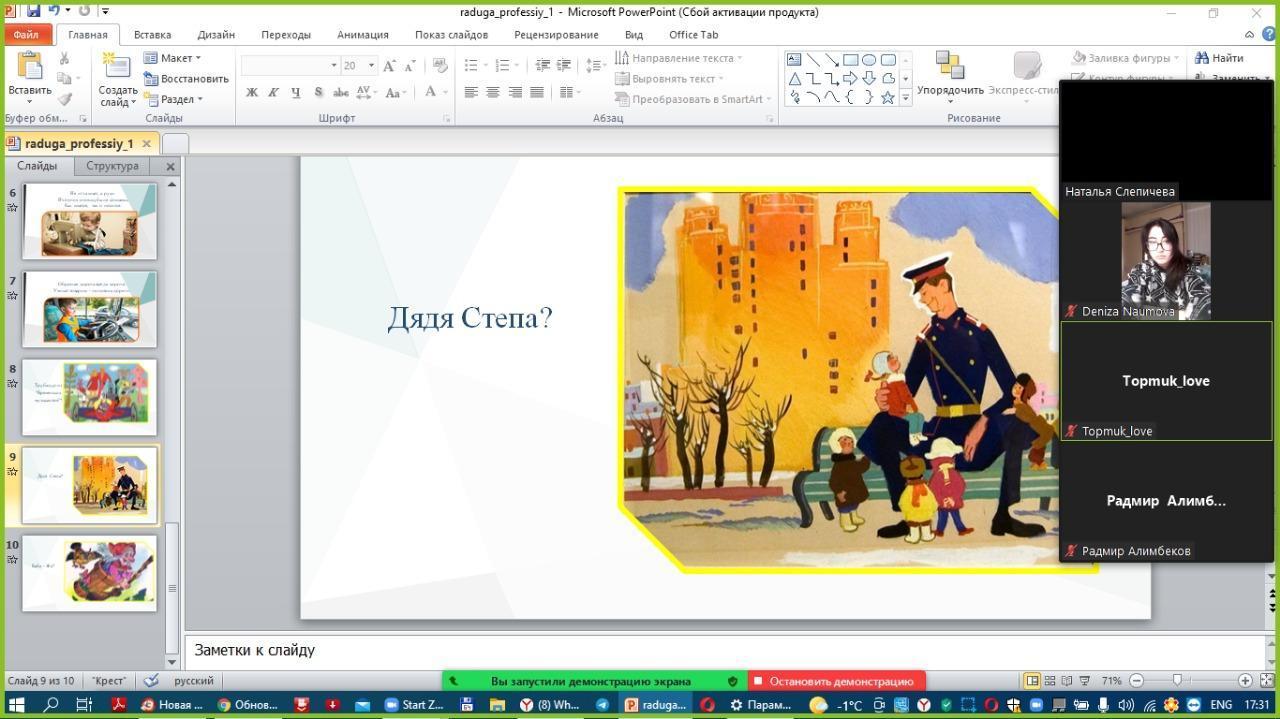
Task: Click the Восстановить reset button
Action: [186, 79]
